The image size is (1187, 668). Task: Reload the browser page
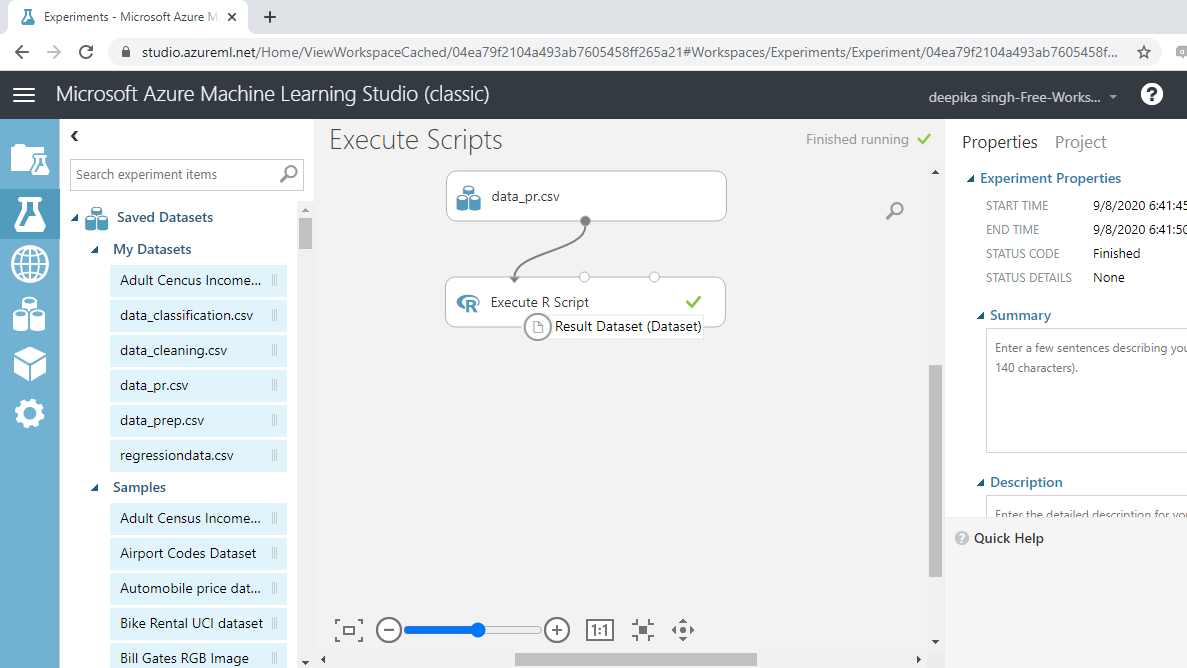(x=86, y=52)
